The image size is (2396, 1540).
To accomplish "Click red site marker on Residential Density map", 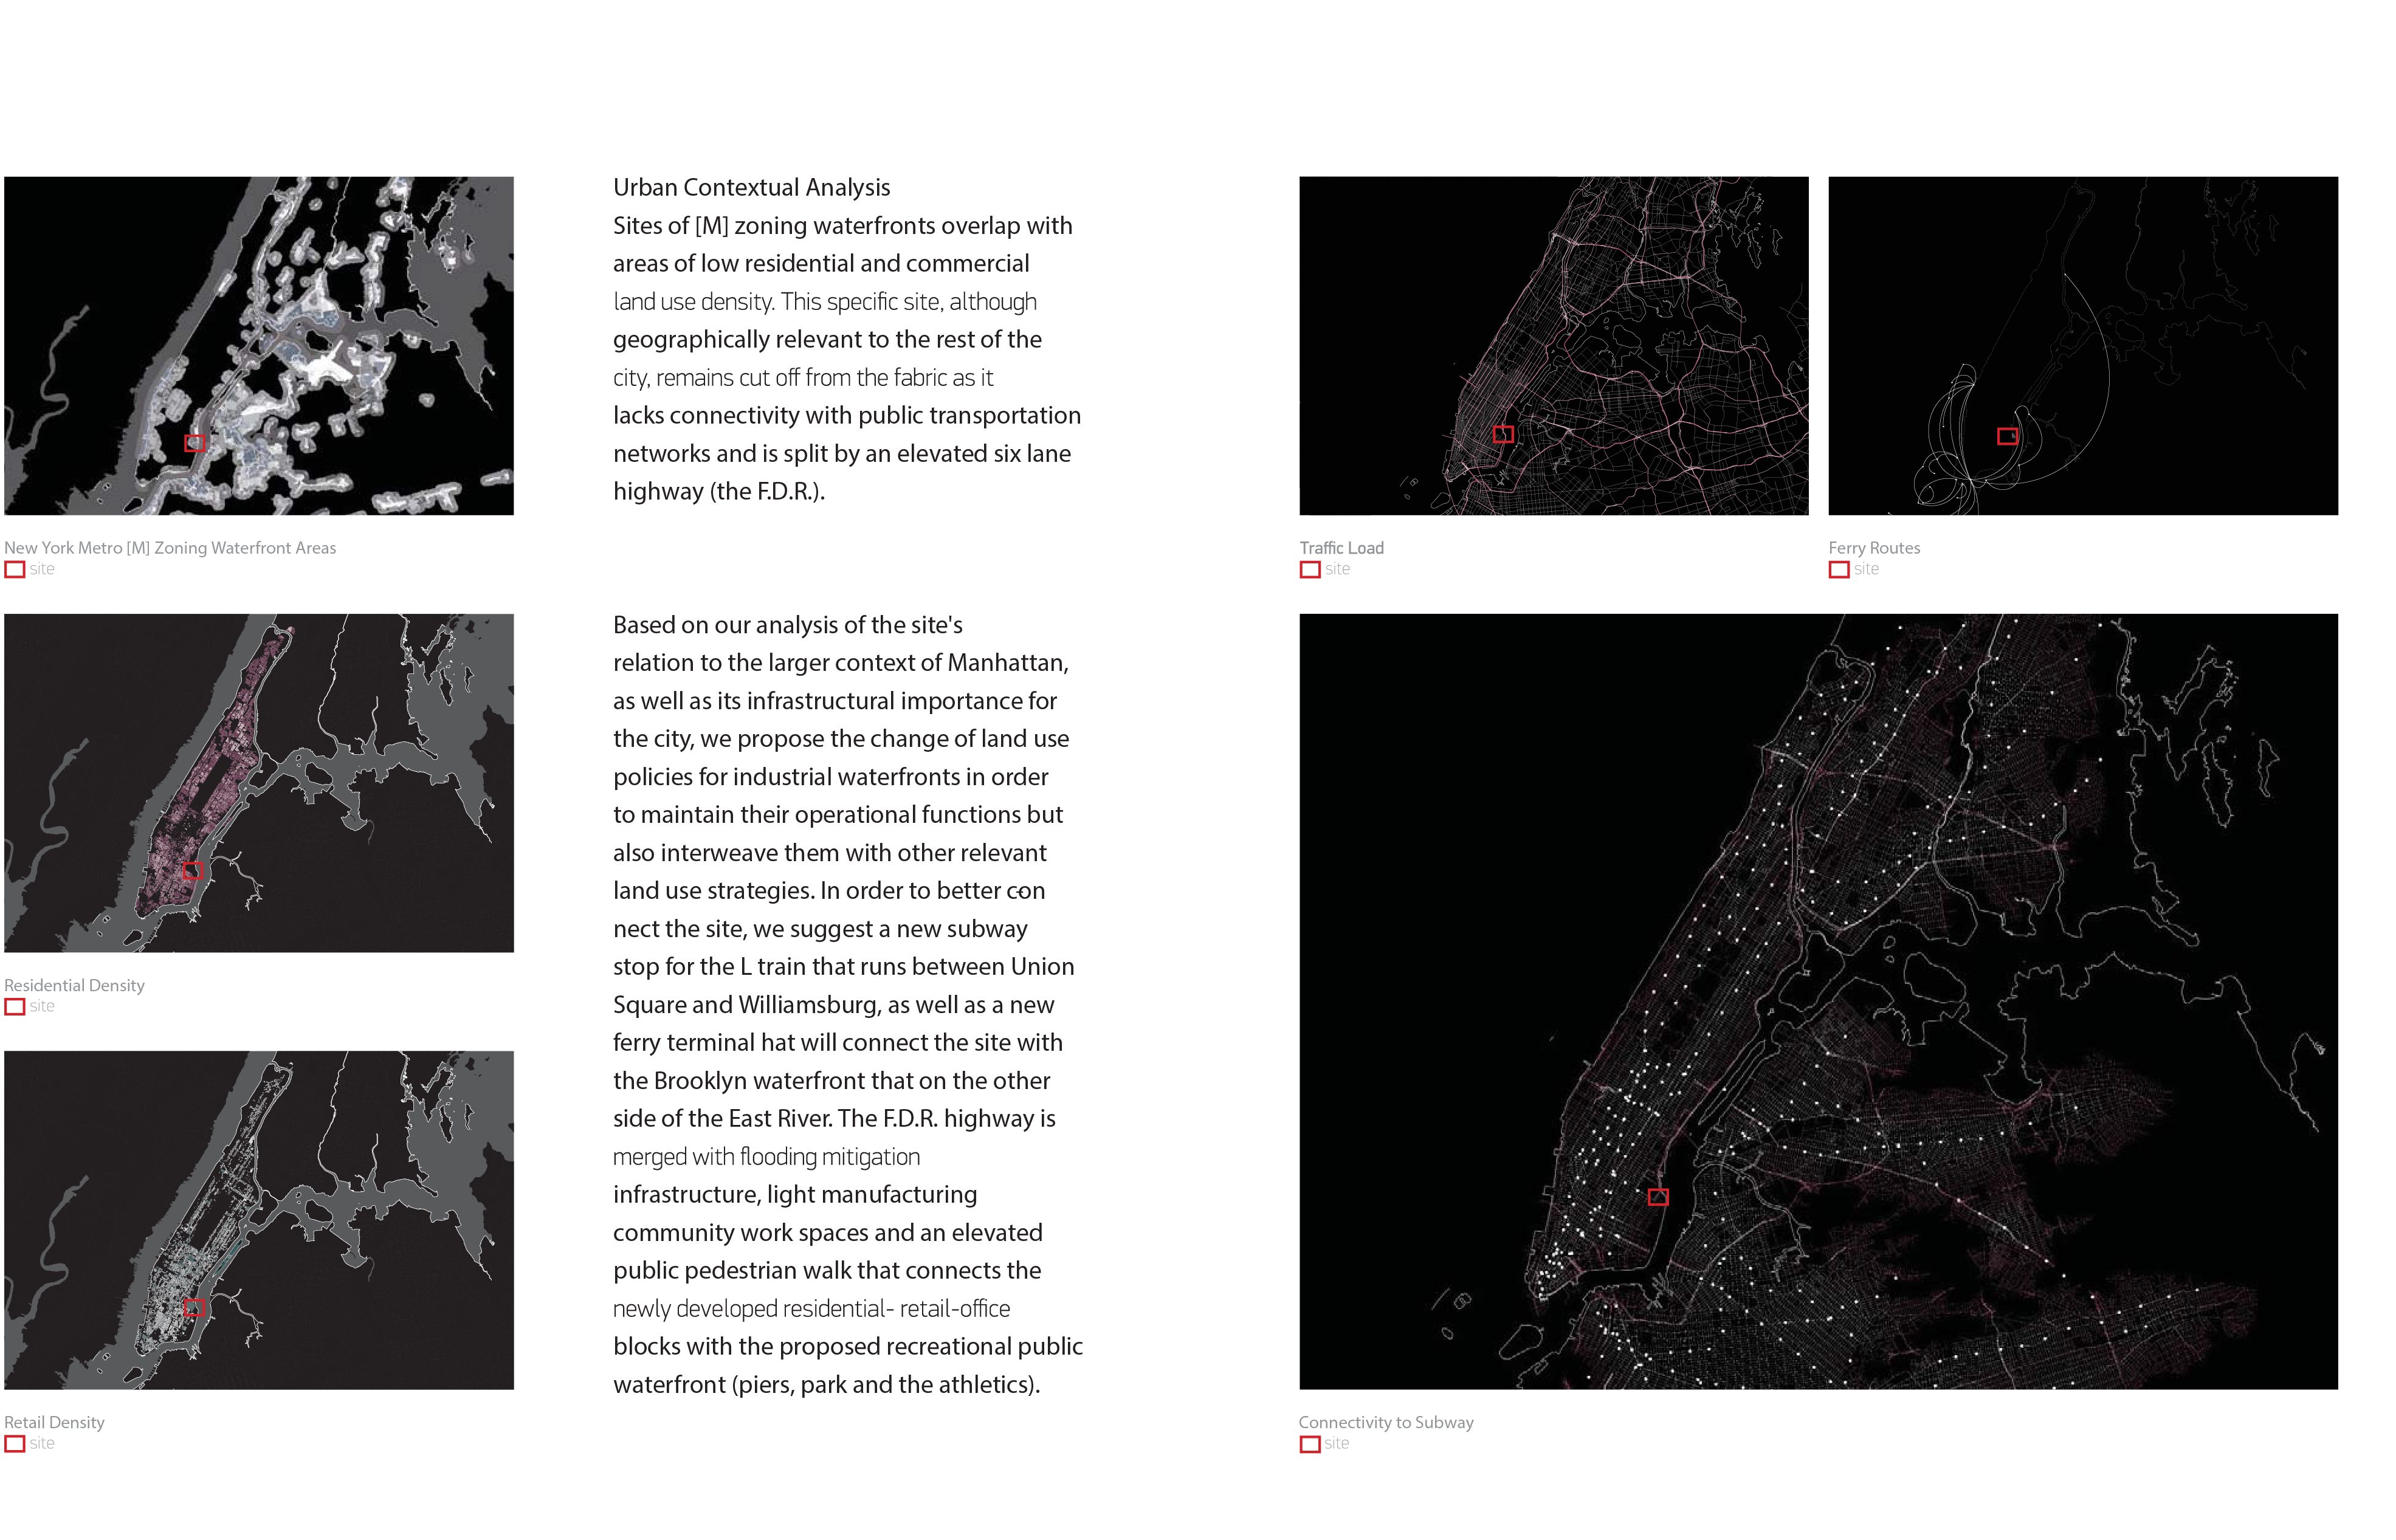I will tap(194, 871).
